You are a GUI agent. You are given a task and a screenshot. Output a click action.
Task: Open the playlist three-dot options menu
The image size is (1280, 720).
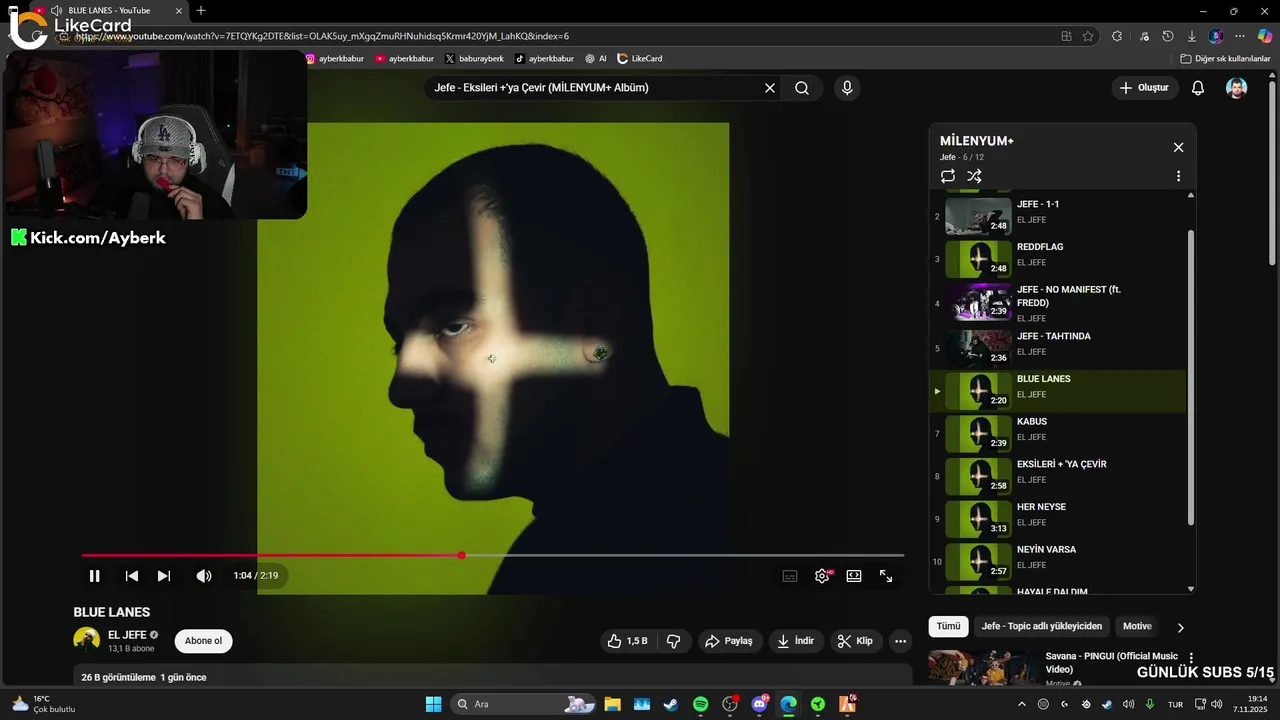tap(1178, 176)
